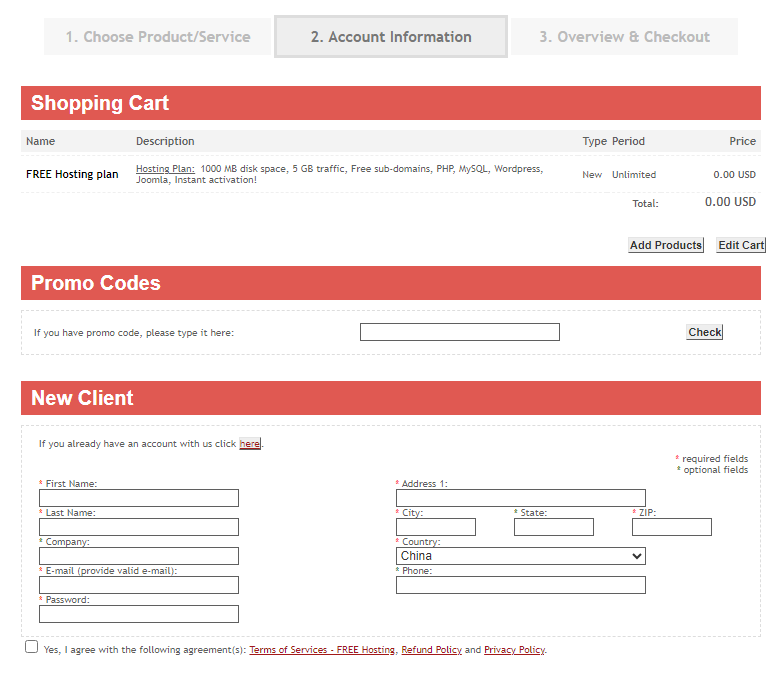Click the existing account 'here' link
Image resolution: width=775 pixels, height=693 pixels.
250,444
